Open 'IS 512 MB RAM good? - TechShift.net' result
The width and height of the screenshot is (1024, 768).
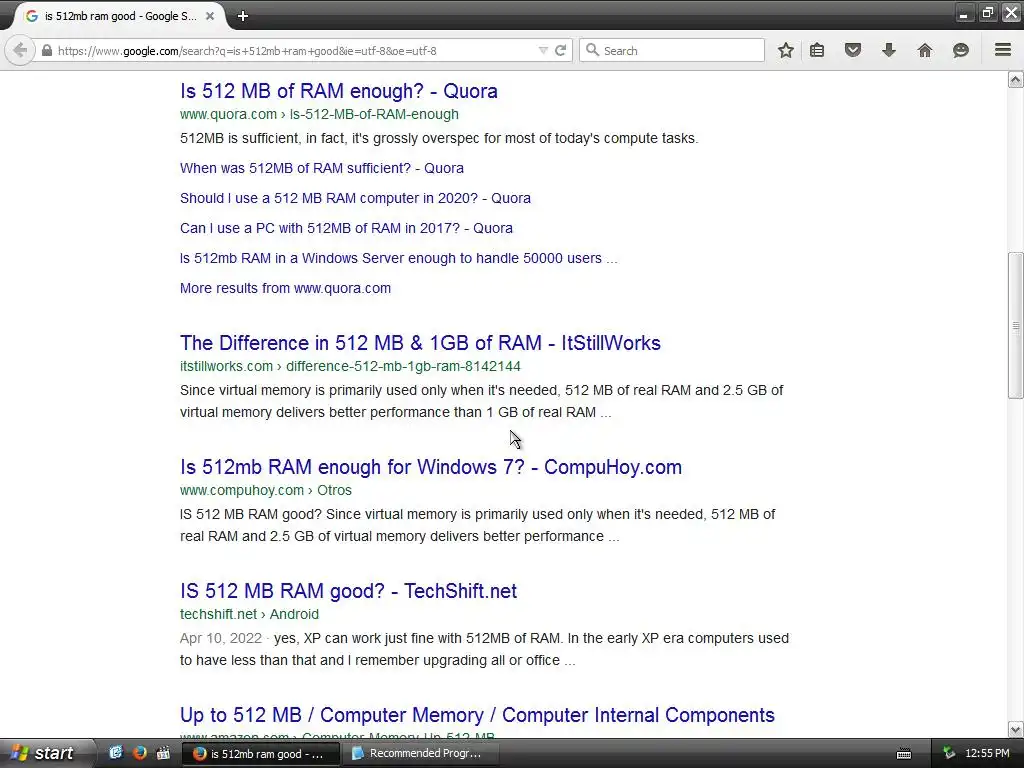point(348,591)
